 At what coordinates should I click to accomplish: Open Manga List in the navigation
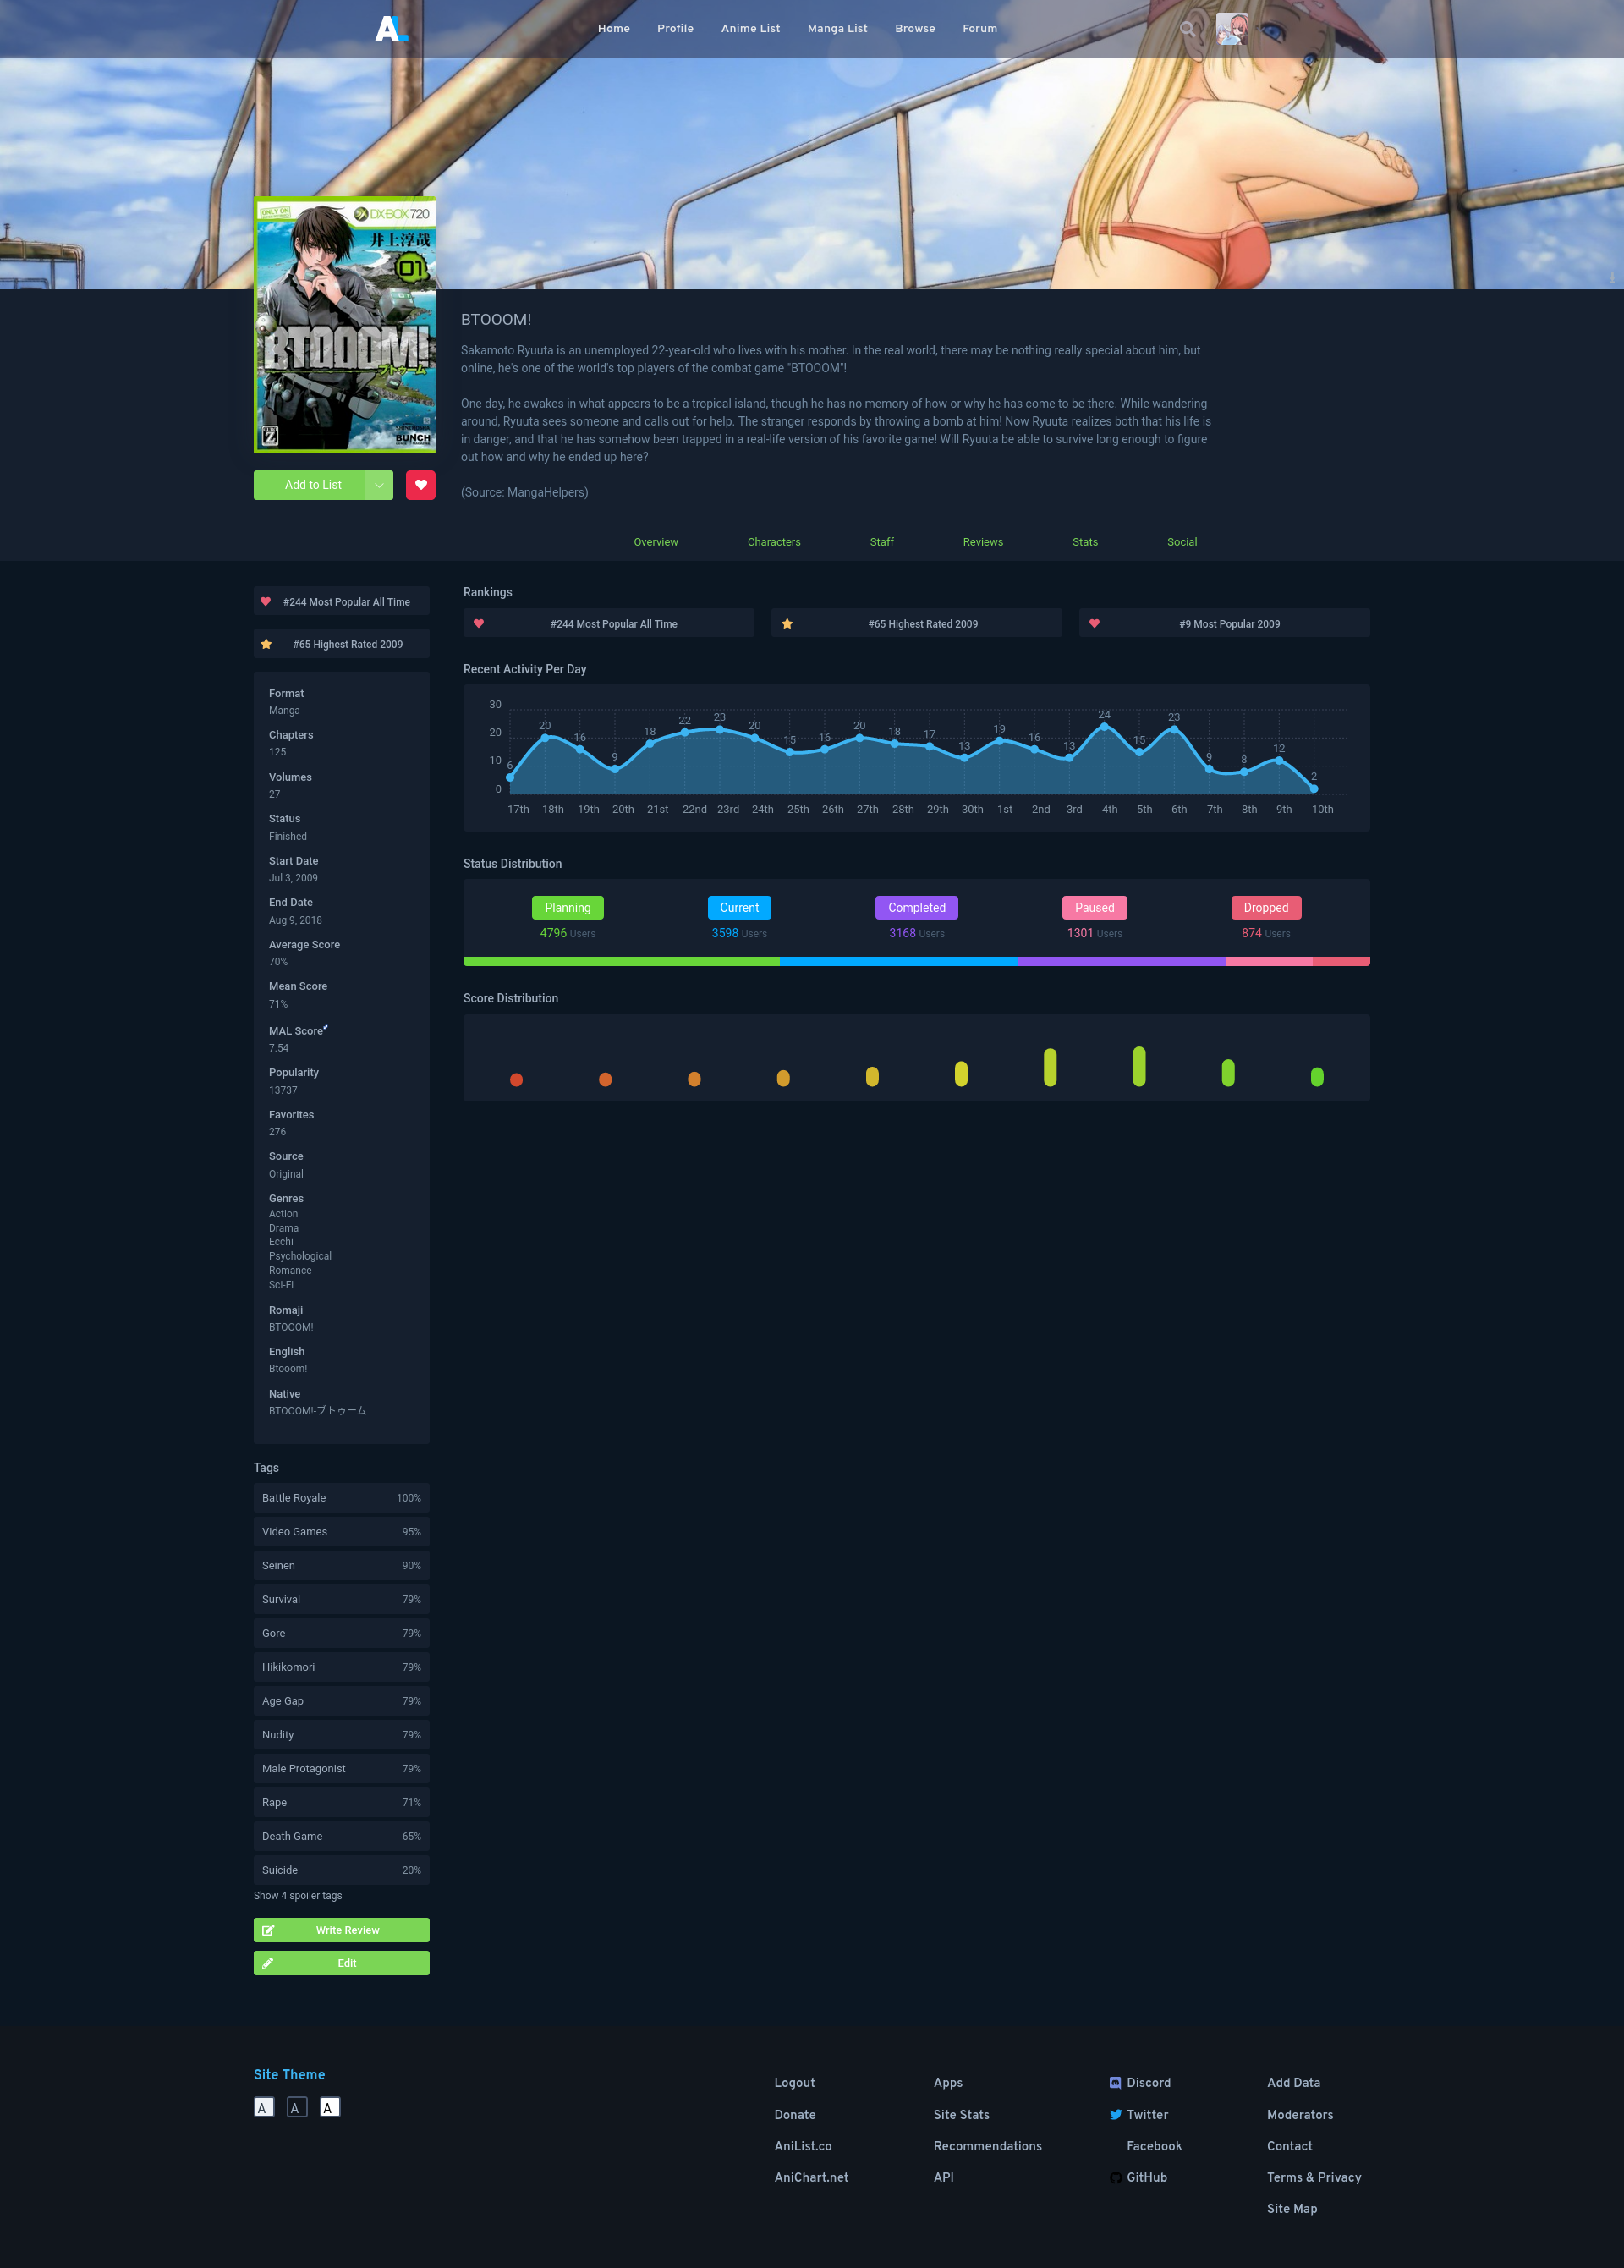pyautogui.click(x=837, y=29)
